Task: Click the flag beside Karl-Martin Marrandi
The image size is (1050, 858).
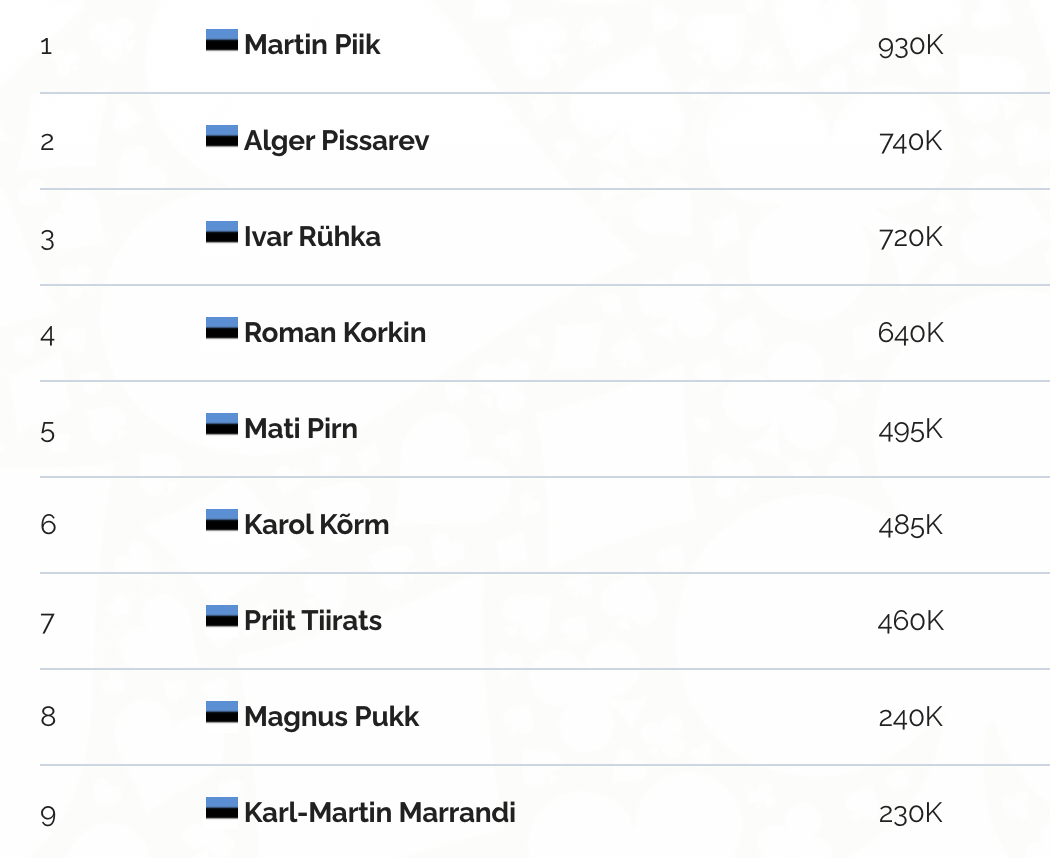Action: (221, 808)
